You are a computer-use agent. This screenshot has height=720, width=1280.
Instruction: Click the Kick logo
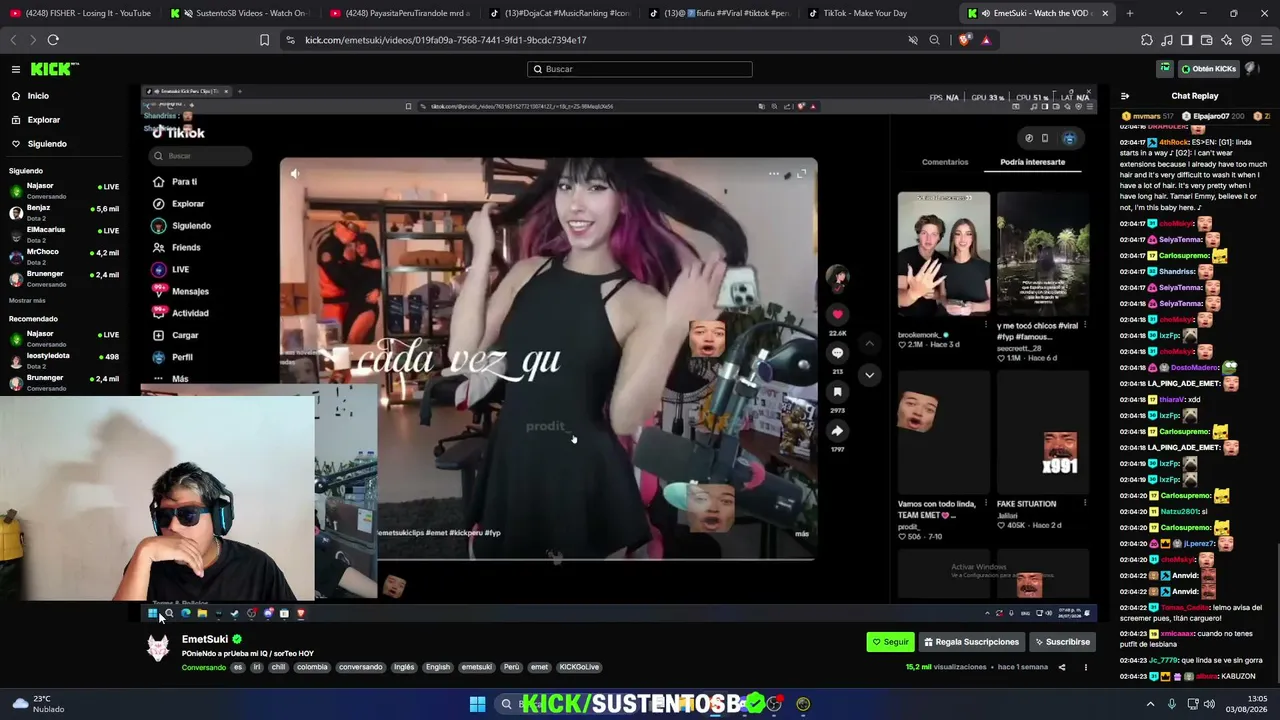coord(54,69)
